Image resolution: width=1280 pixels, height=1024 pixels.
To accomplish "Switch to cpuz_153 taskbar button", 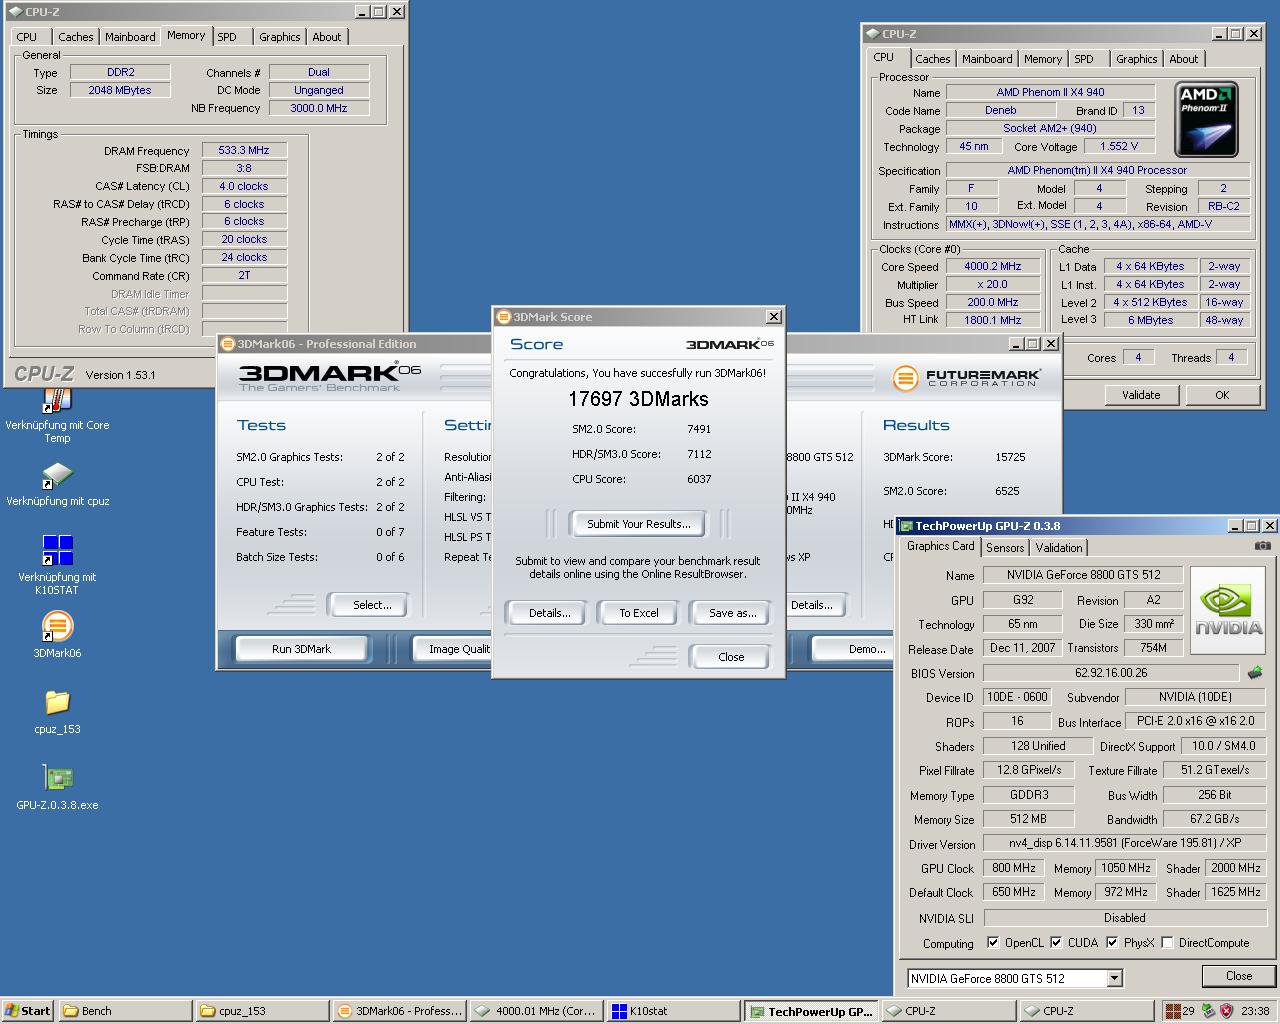I will point(262,1011).
